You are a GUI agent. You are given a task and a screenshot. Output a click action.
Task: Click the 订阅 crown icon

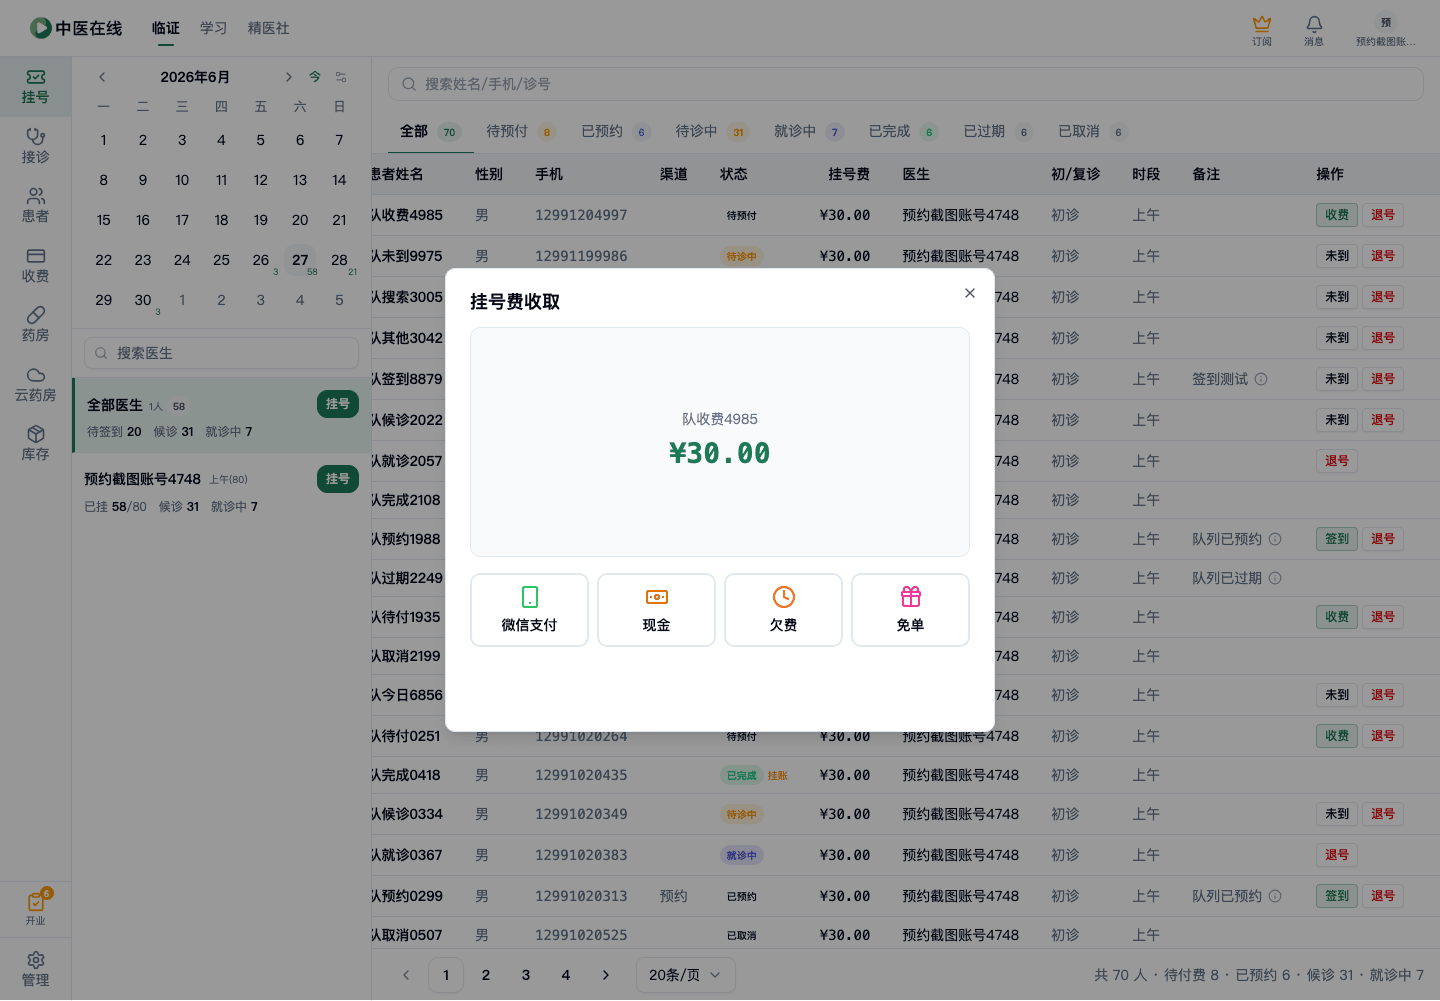coord(1262,30)
